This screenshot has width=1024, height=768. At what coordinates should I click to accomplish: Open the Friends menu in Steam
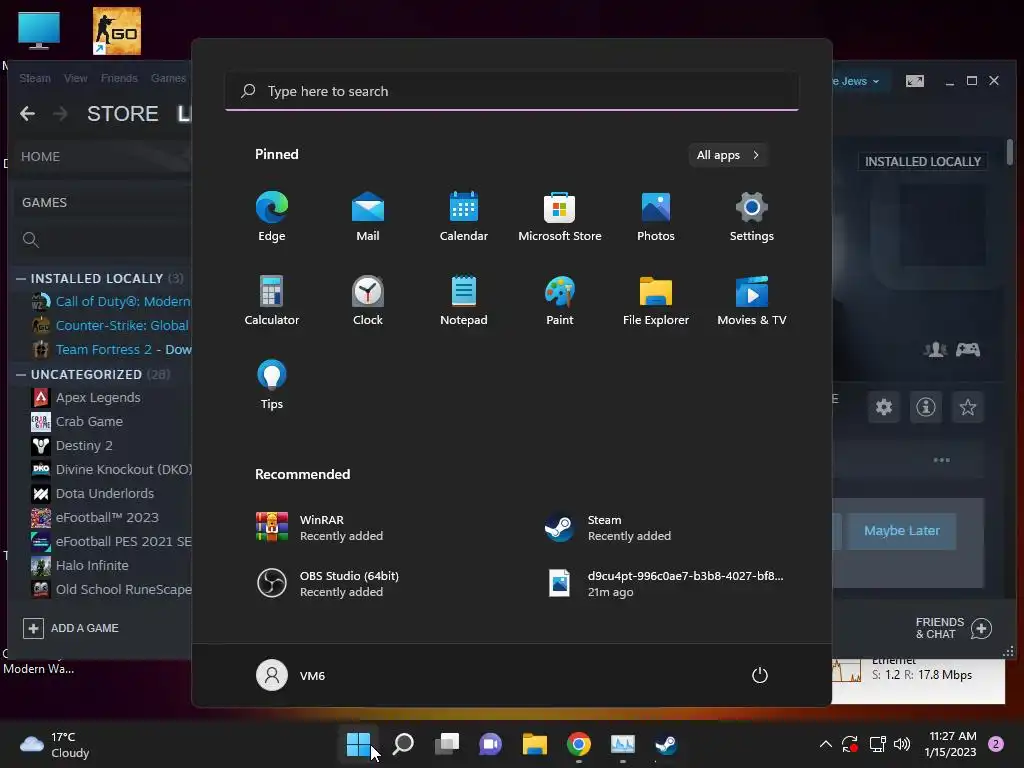(119, 78)
